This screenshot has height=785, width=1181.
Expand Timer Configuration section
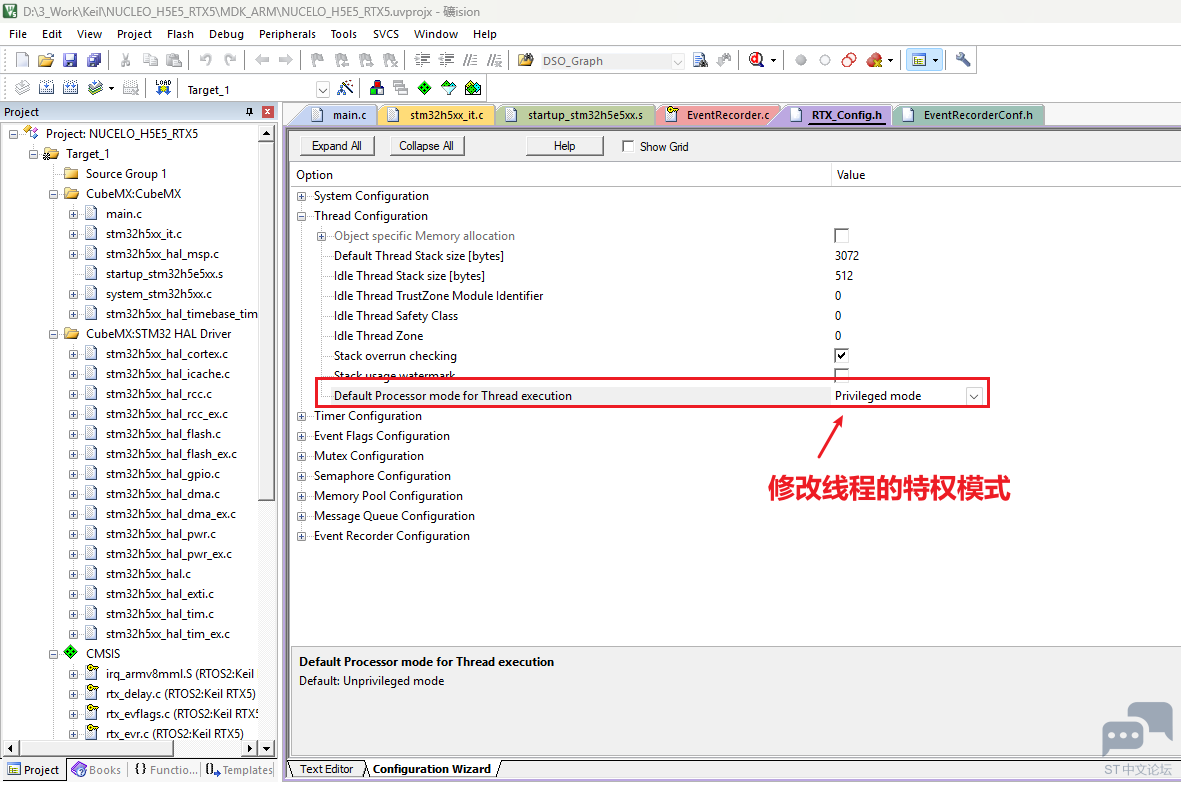301,416
